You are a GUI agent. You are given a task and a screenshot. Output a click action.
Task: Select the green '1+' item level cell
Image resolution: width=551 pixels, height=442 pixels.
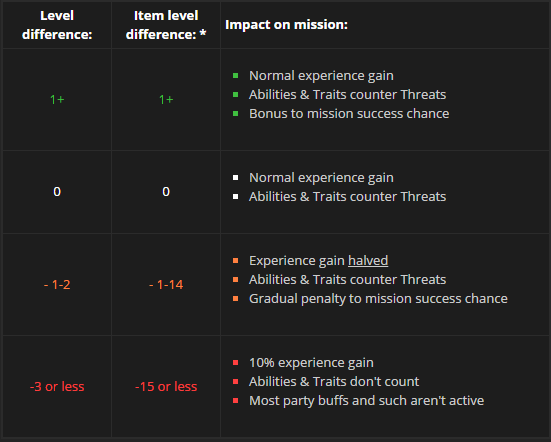166,99
